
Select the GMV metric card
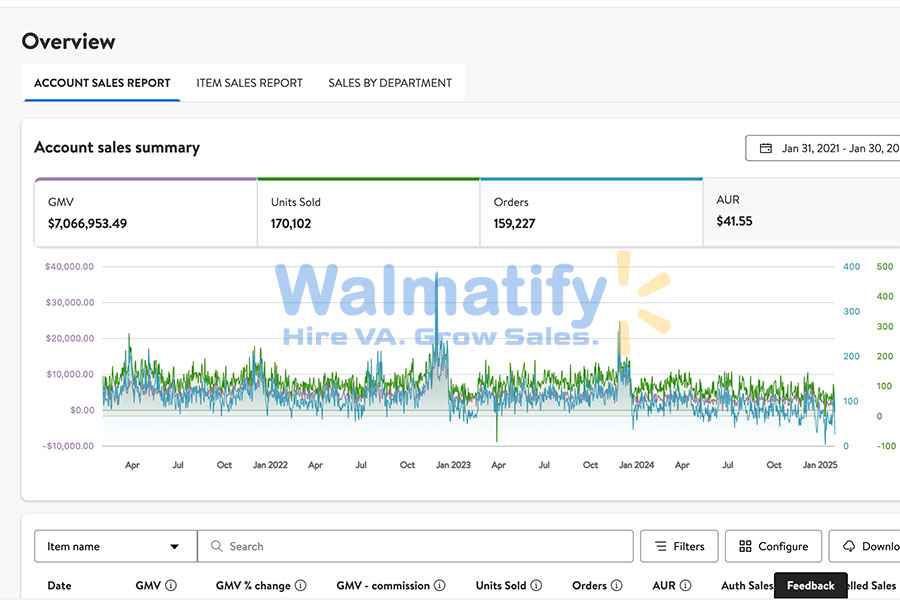coord(146,212)
